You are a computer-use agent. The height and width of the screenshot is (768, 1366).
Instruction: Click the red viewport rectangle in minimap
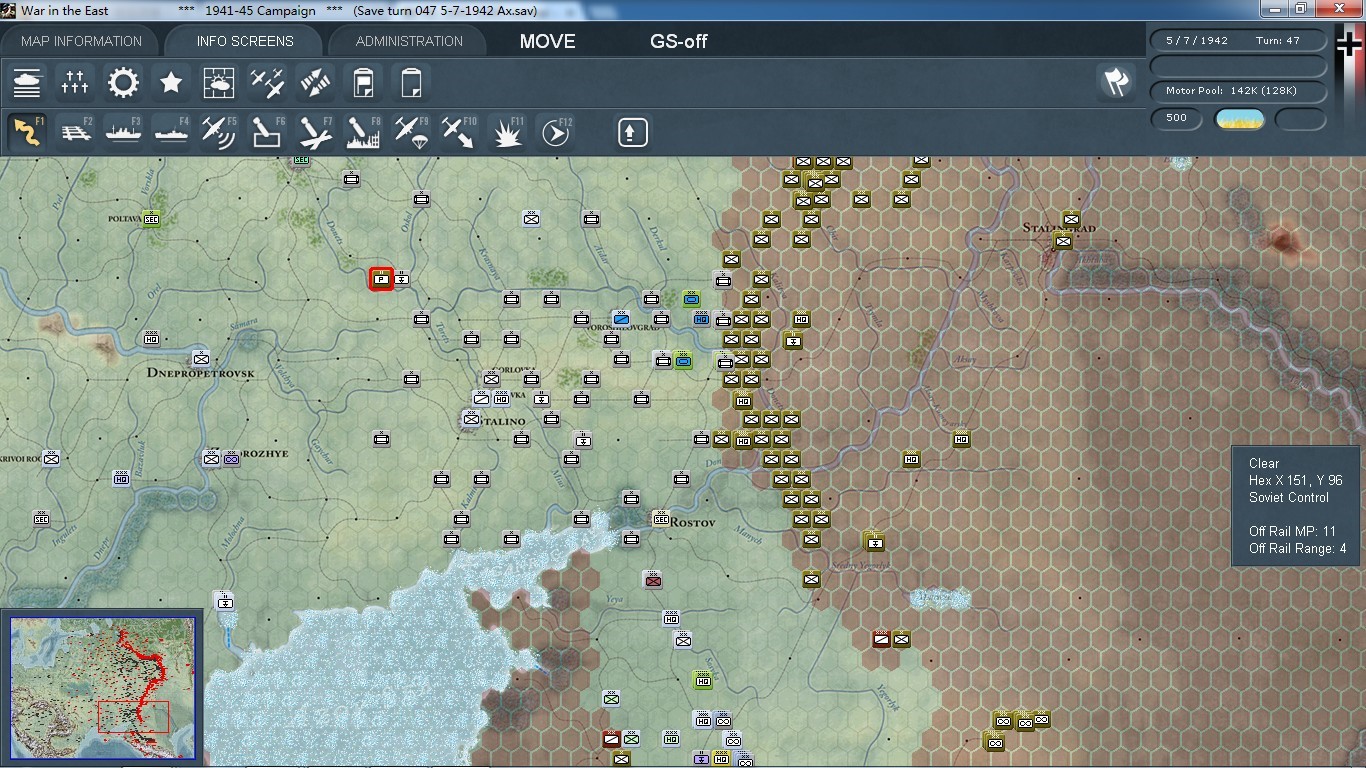(133, 717)
